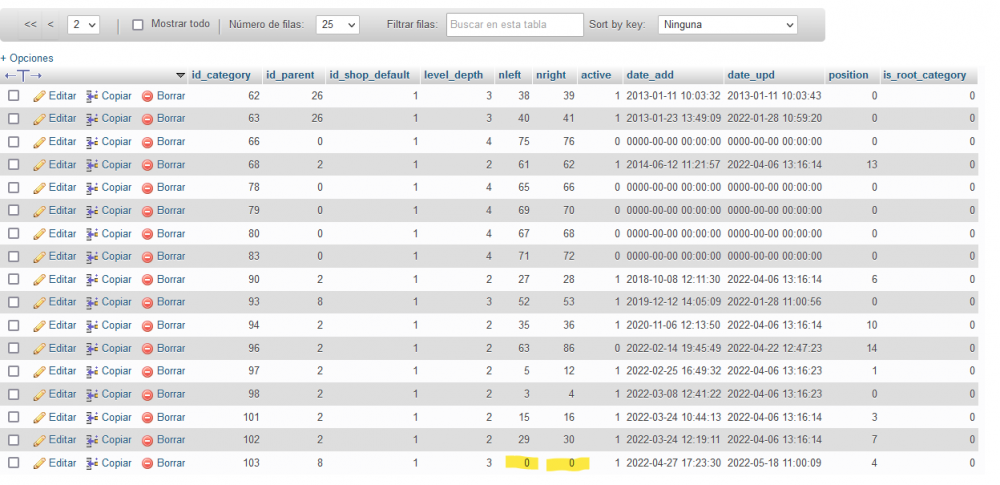Screen dimensions: 1000x485
Task: Sort by is_root_category column header
Action: coord(925,75)
